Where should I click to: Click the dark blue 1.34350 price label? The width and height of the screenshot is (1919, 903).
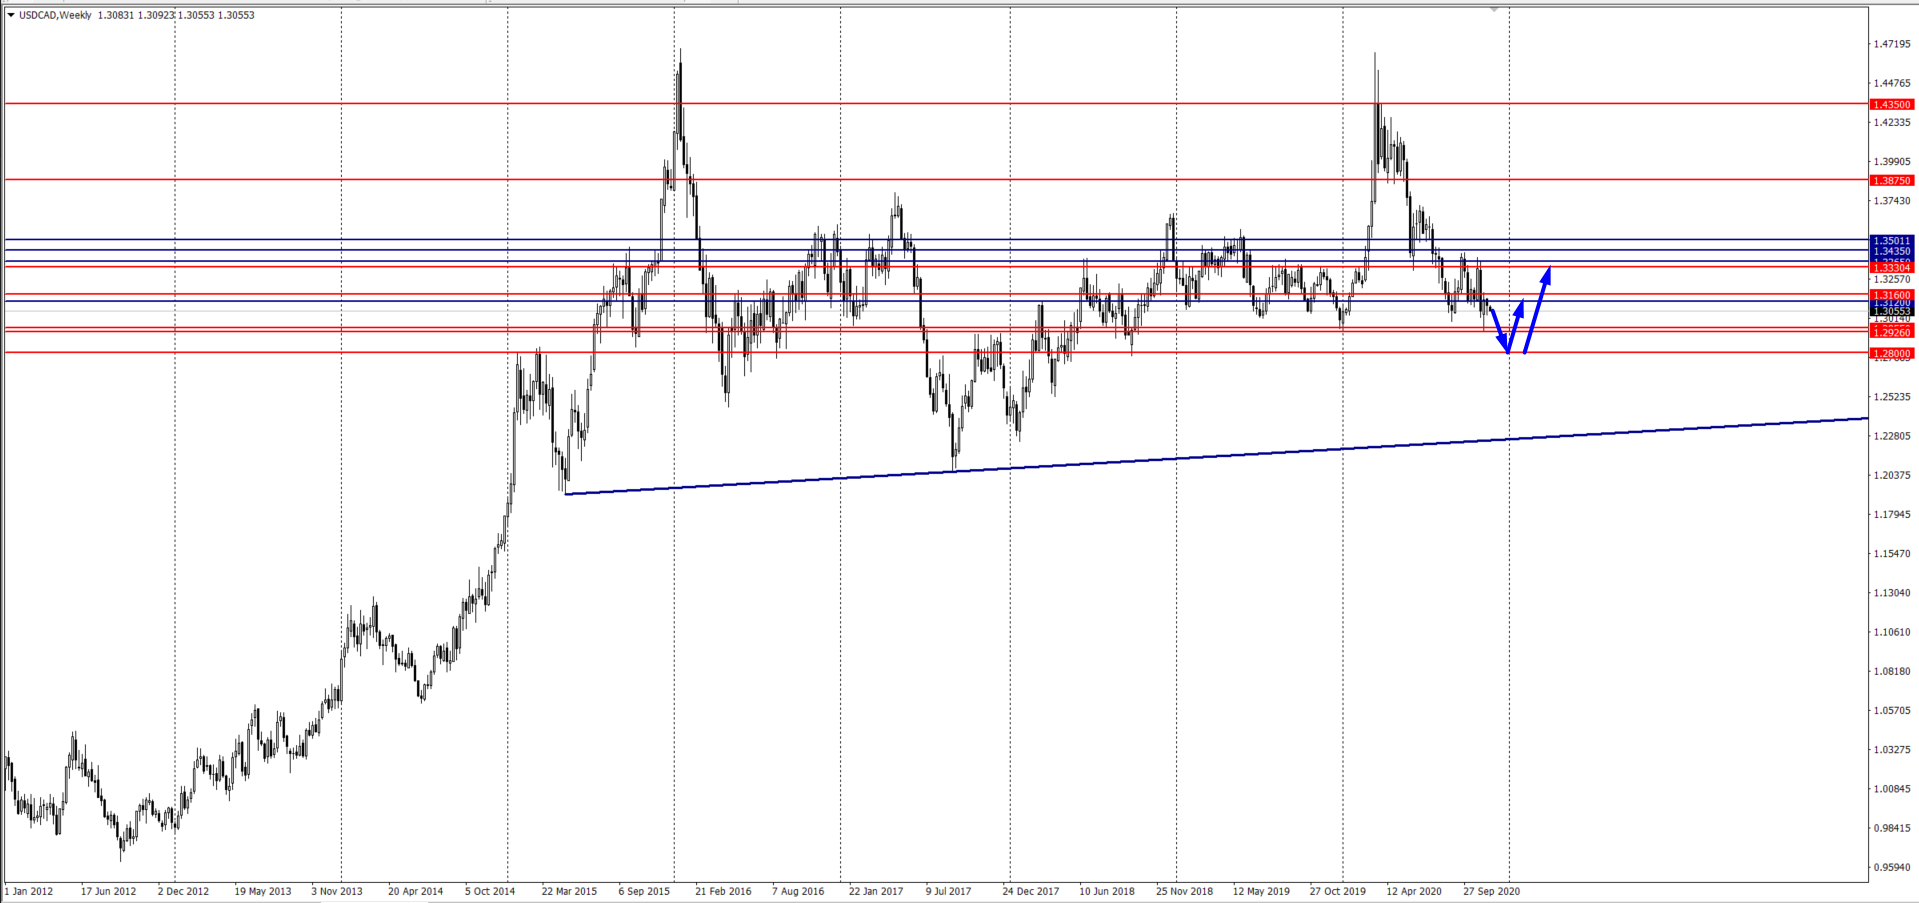click(1891, 251)
